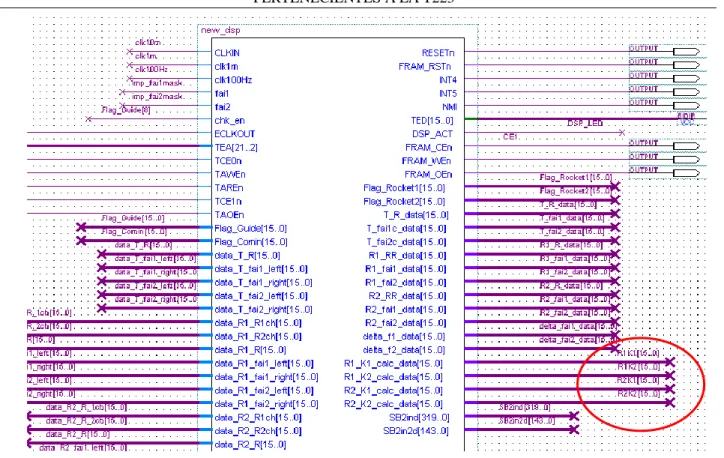This screenshot has width=724, height=458.
Task: Click the DSP_LED wire label
Action: click(x=585, y=123)
